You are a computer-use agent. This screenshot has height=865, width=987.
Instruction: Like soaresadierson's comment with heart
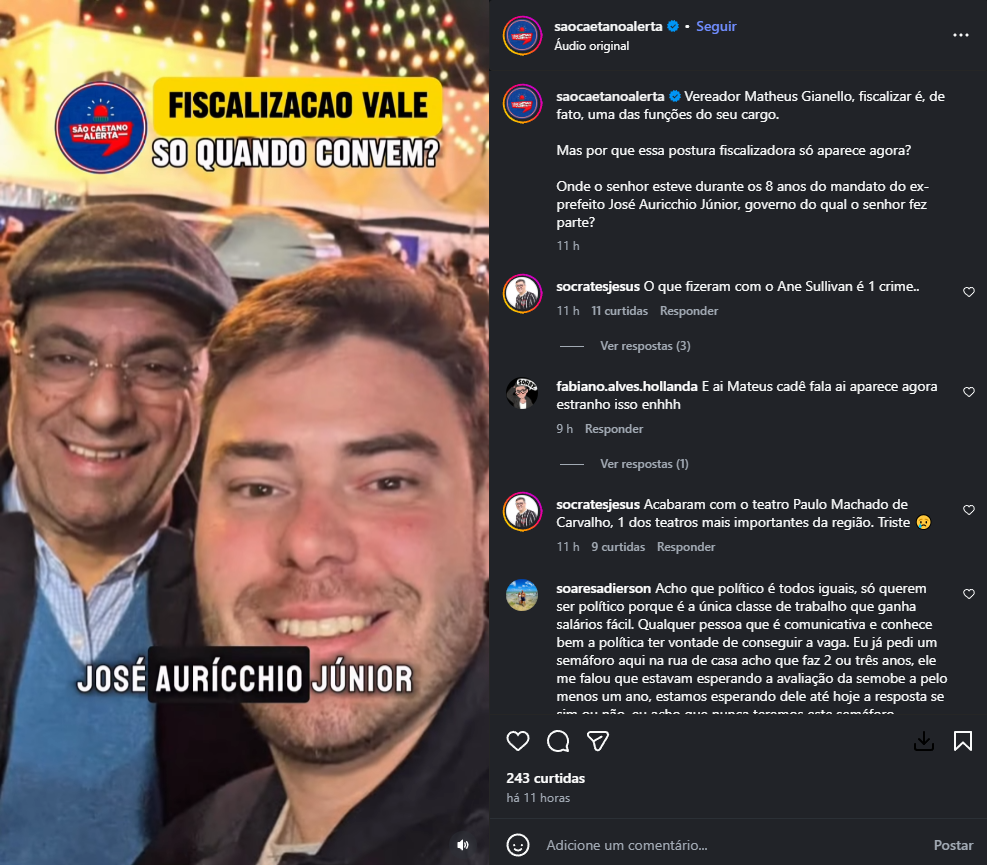[x=969, y=594]
